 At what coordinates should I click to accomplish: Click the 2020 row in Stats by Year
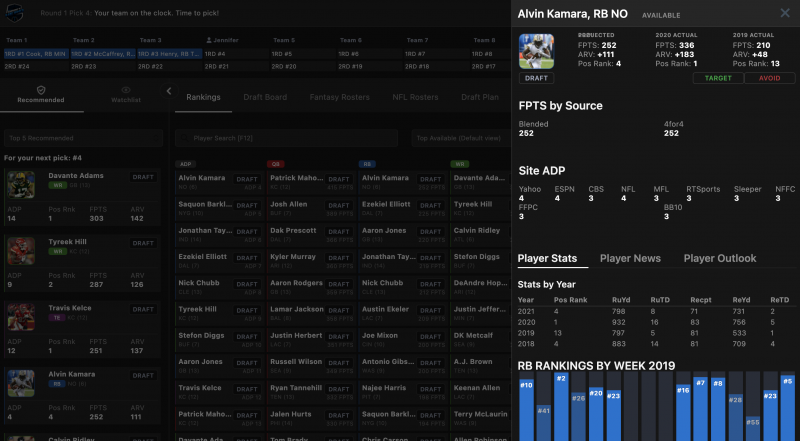coord(655,322)
